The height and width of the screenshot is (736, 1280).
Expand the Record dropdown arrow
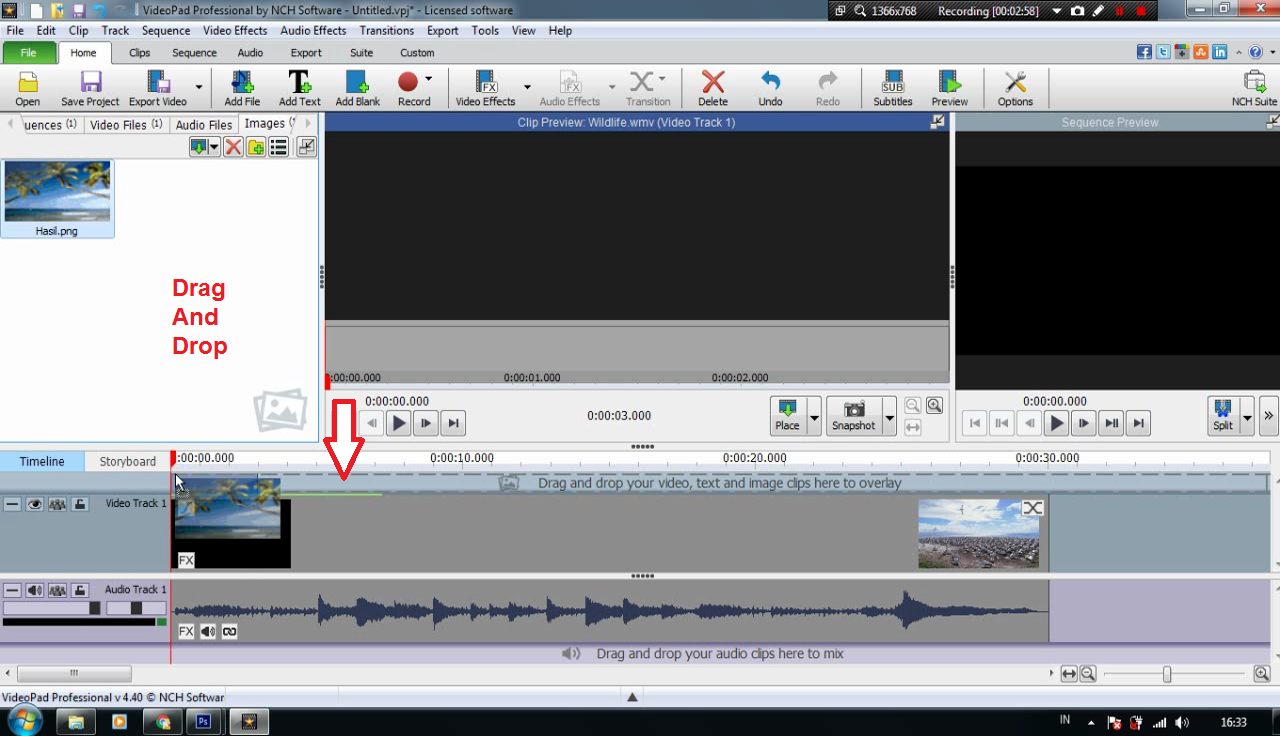pos(429,79)
